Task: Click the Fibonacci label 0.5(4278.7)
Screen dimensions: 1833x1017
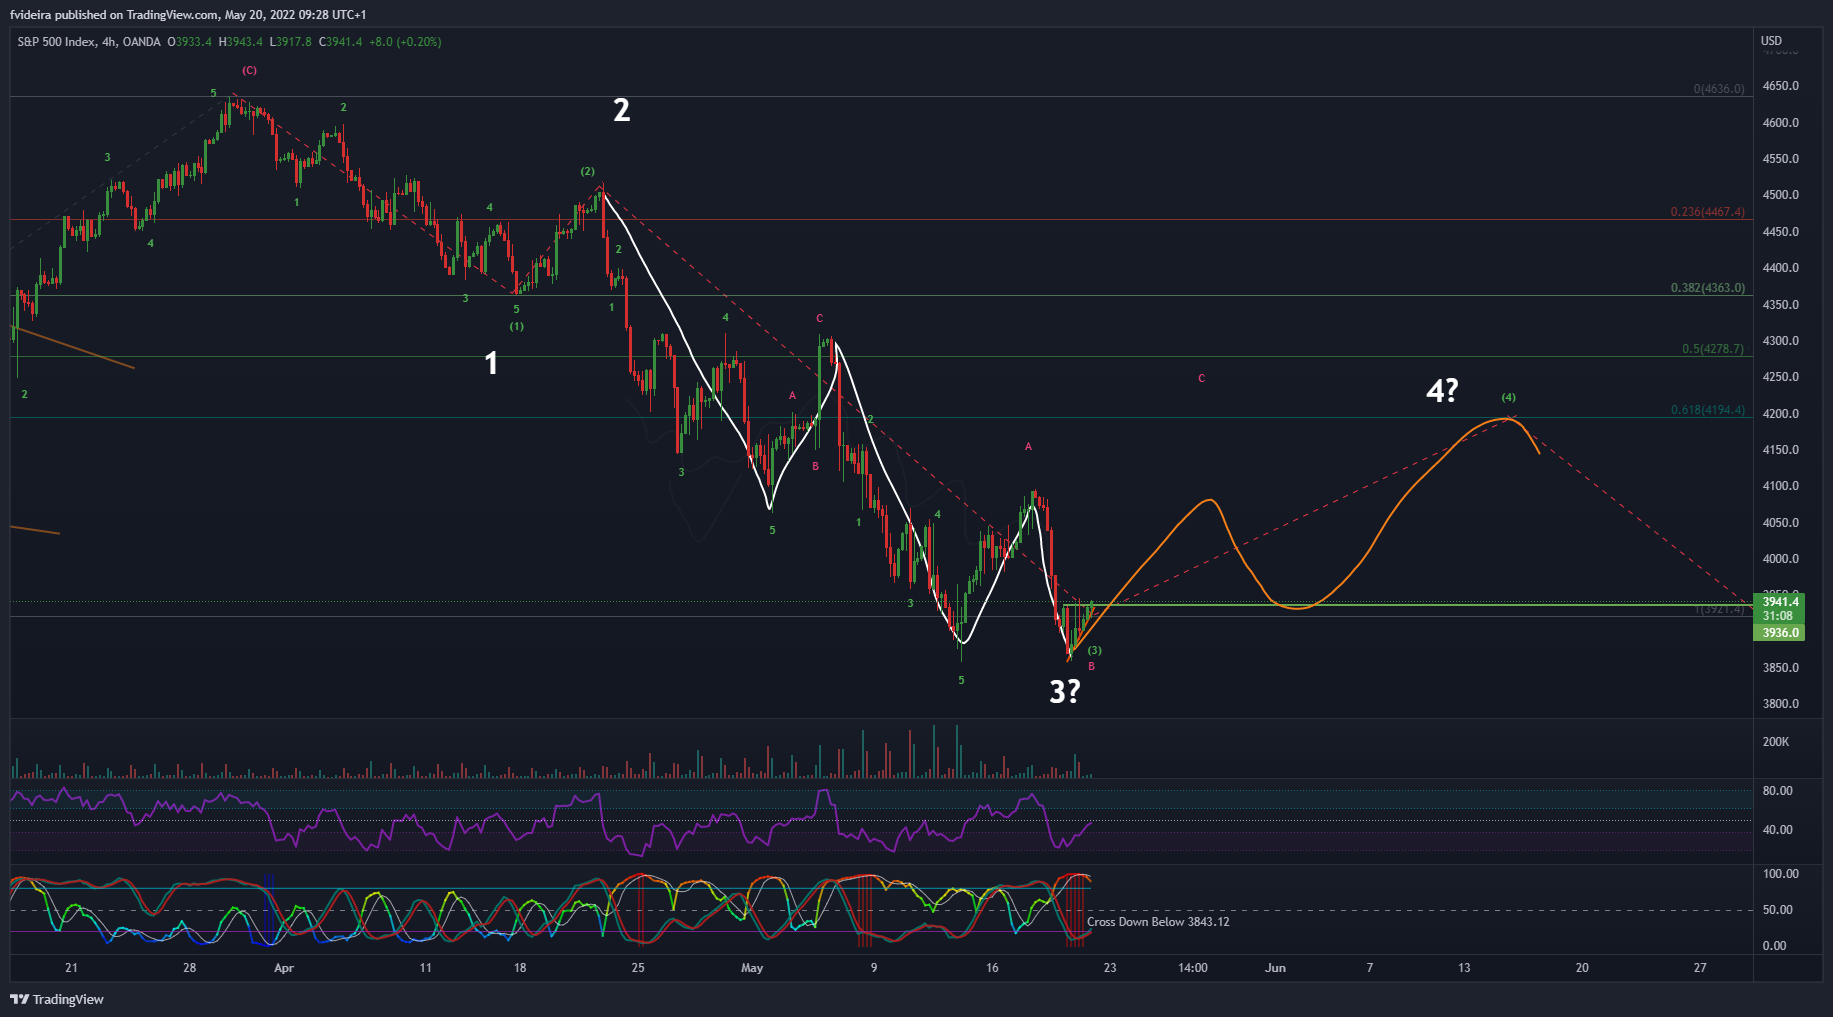Action: coord(1713,349)
